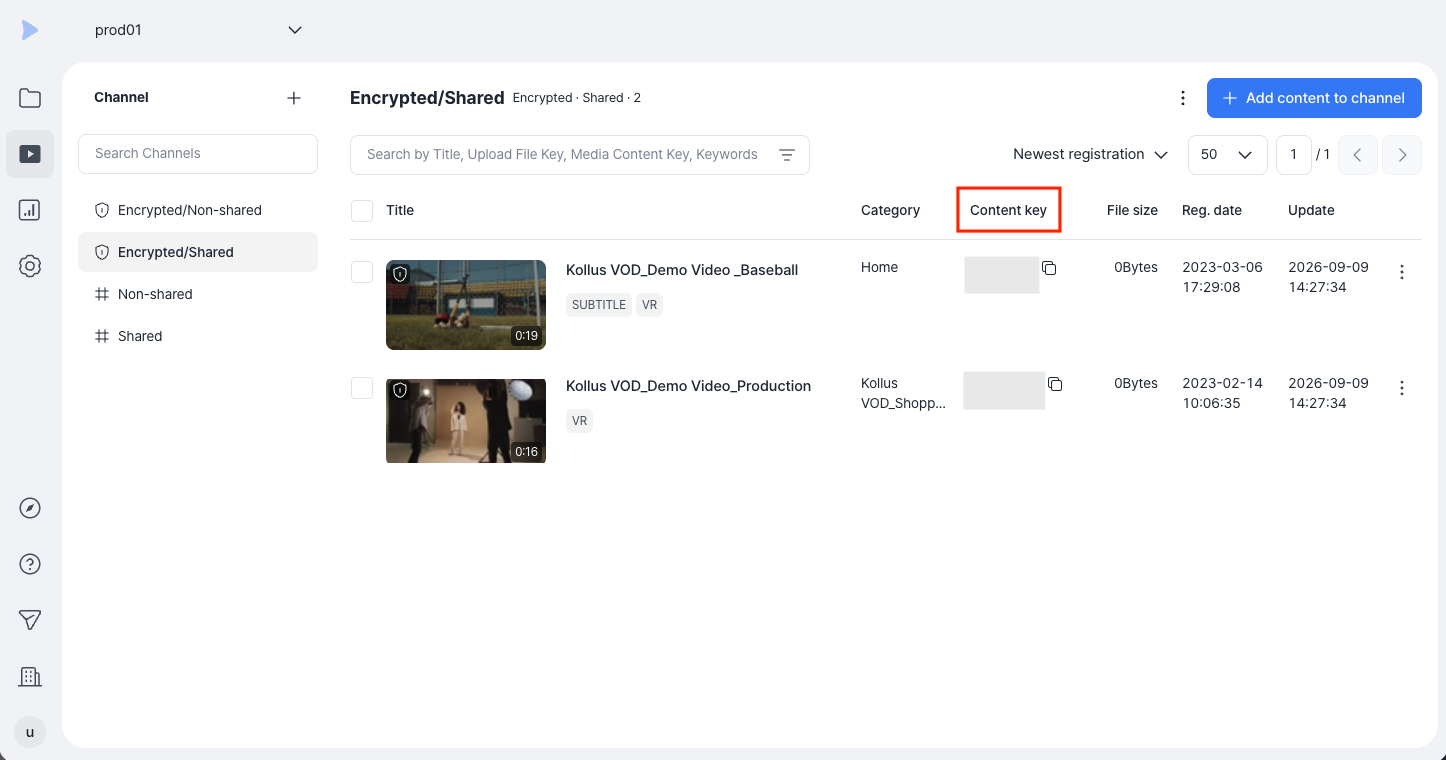Add a new channel with plus icon
Image resolution: width=1446 pixels, height=760 pixels.
coord(294,98)
